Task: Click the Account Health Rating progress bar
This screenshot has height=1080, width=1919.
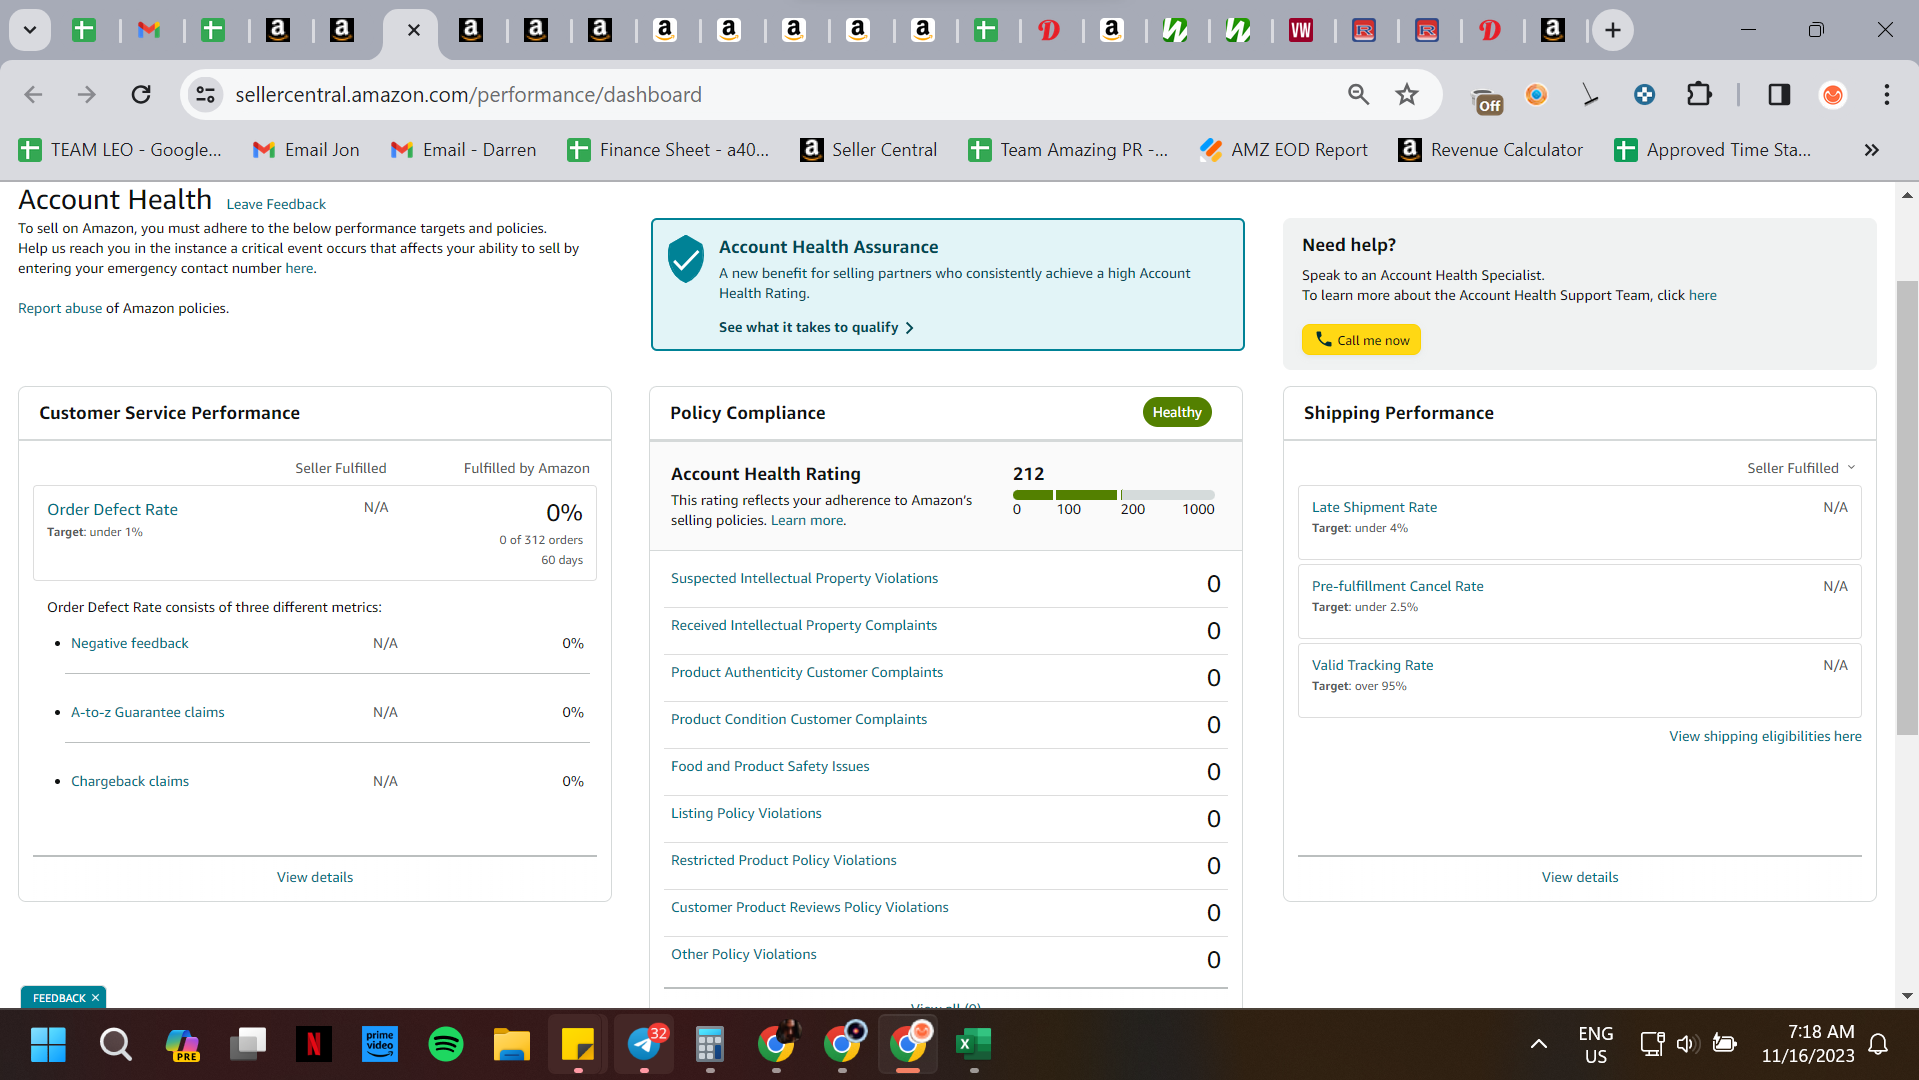Action: (1114, 495)
